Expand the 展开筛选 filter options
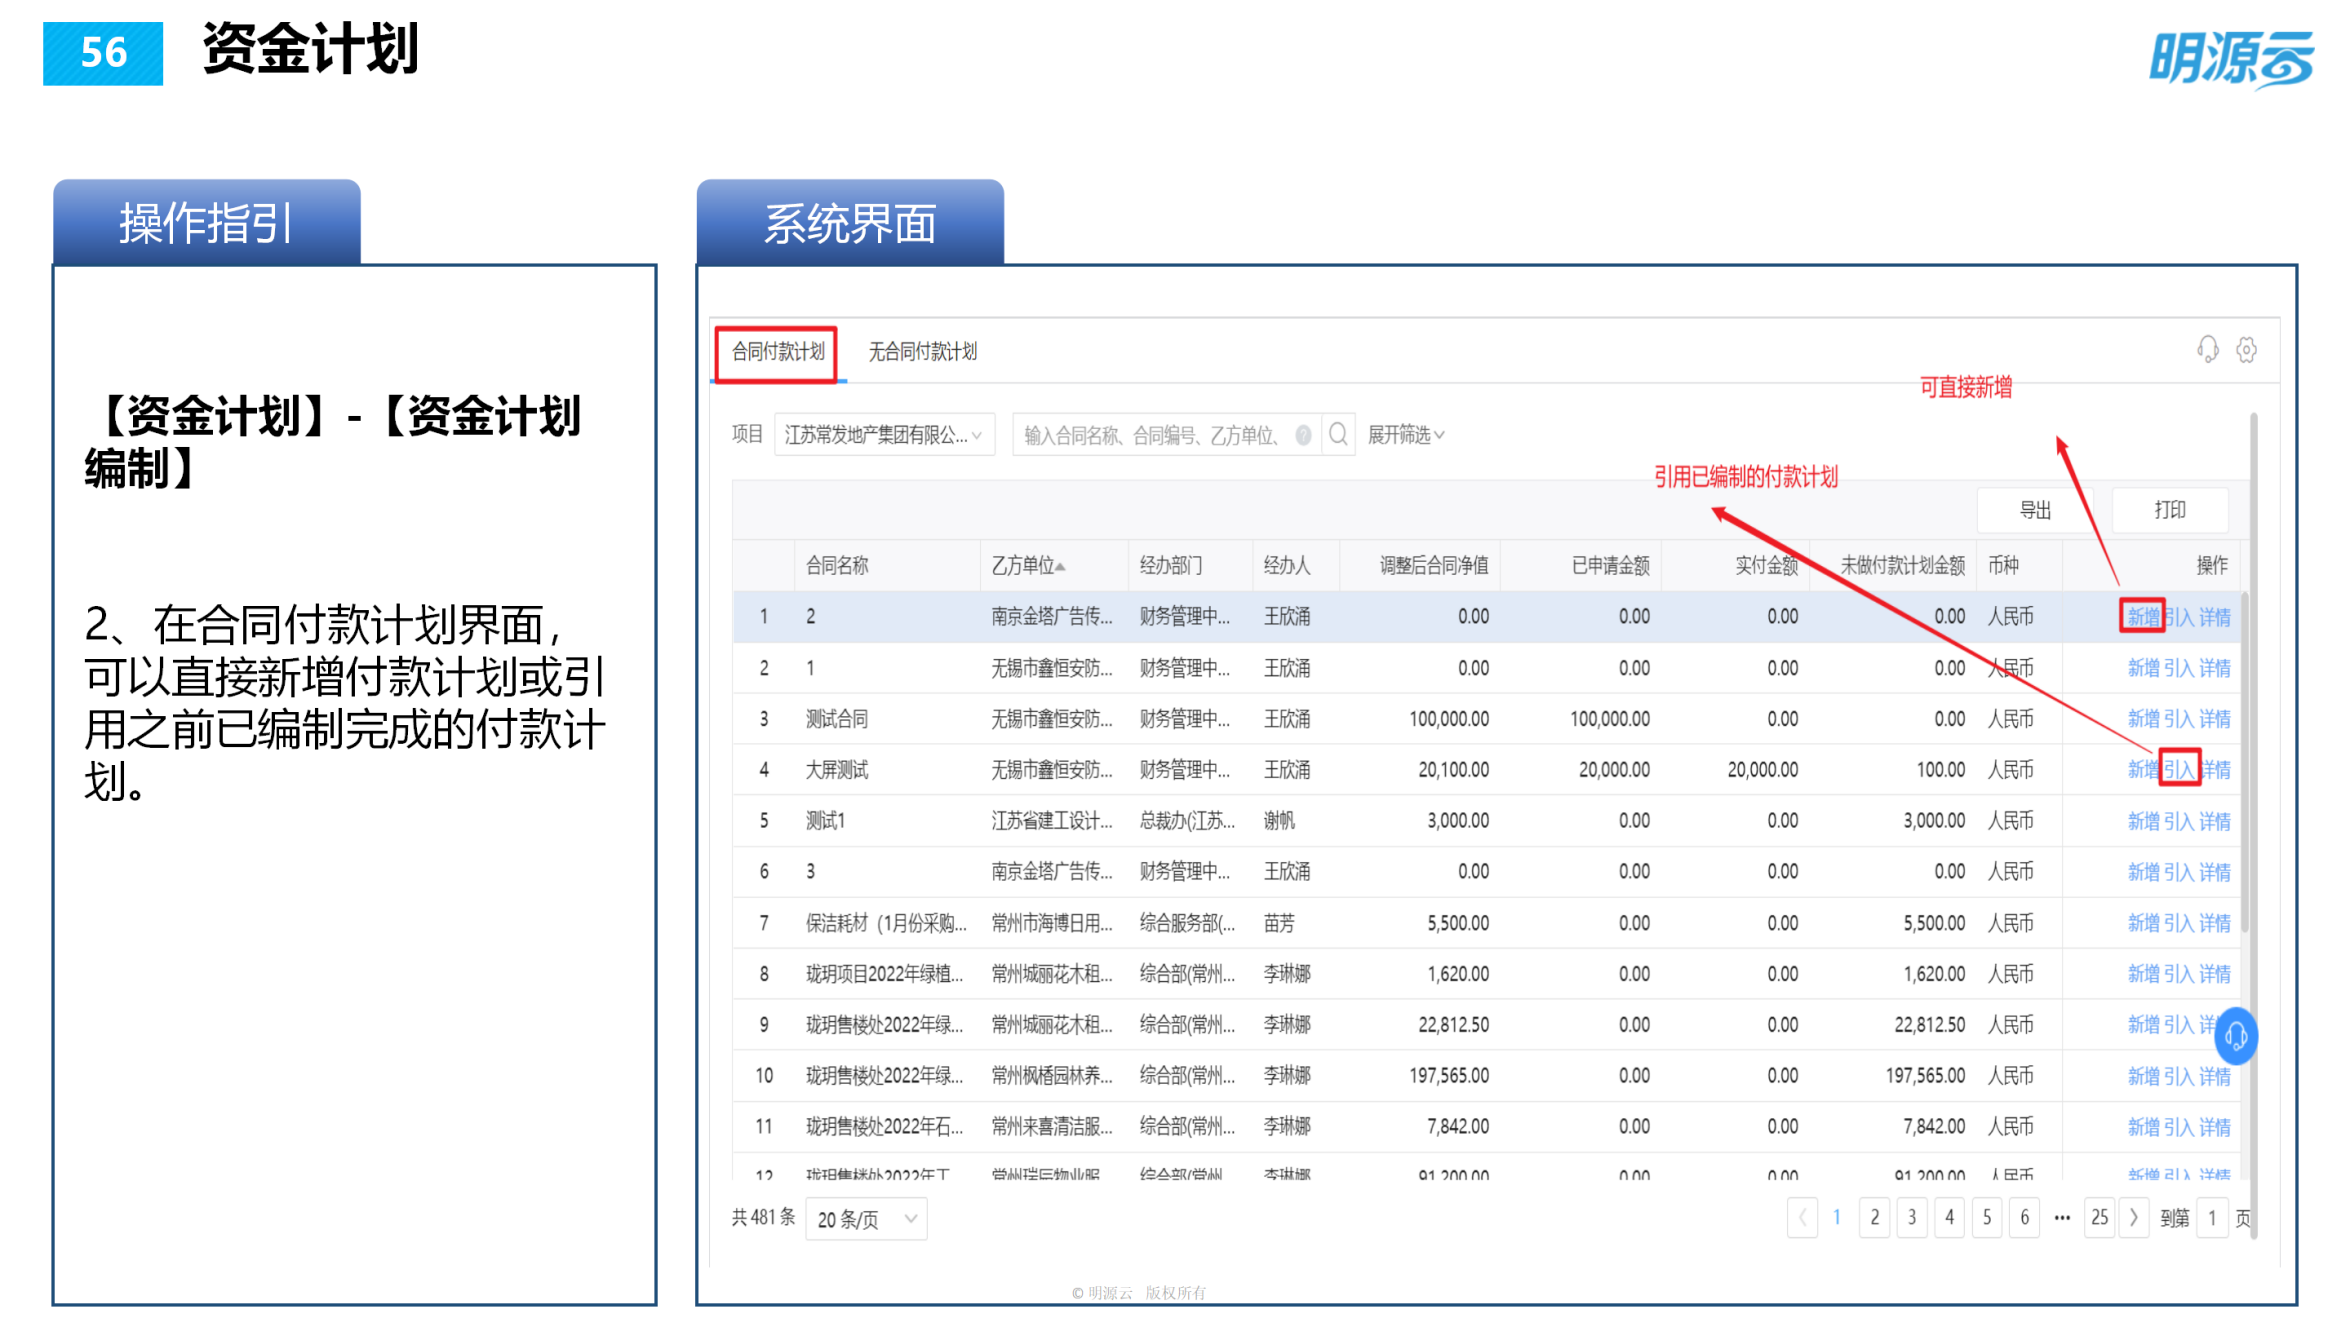This screenshot has height=1318, width=2350. (1405, 435)
